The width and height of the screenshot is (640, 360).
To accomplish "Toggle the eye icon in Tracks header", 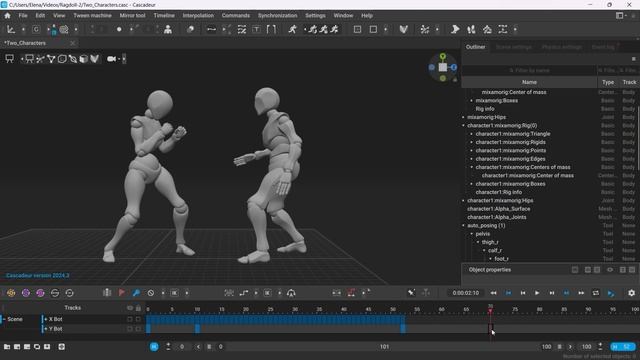I will 130,308.
